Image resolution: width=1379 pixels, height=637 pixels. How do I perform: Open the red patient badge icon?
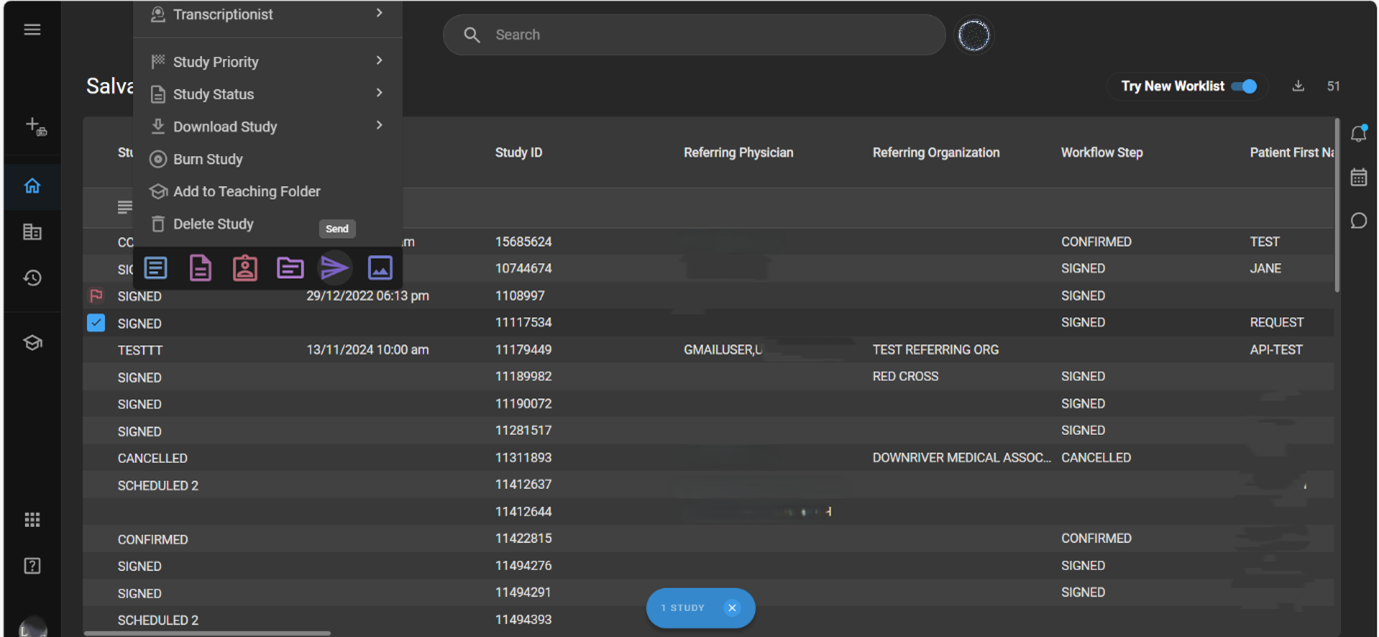coord(245,268)
